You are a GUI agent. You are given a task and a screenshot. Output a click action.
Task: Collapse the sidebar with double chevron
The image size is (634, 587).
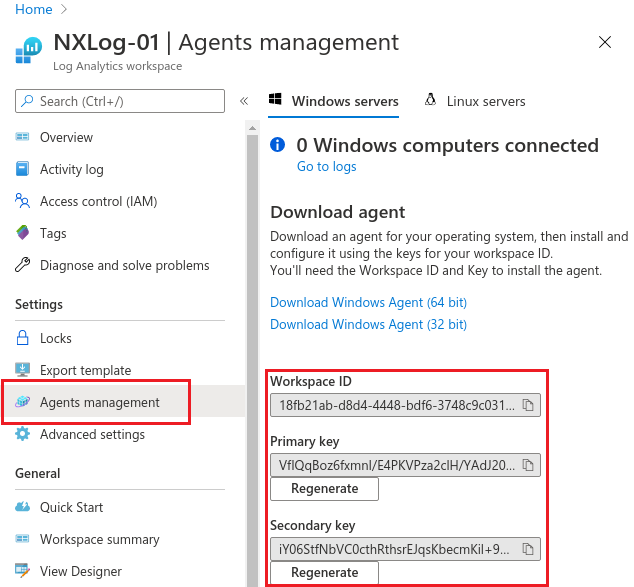244,101
